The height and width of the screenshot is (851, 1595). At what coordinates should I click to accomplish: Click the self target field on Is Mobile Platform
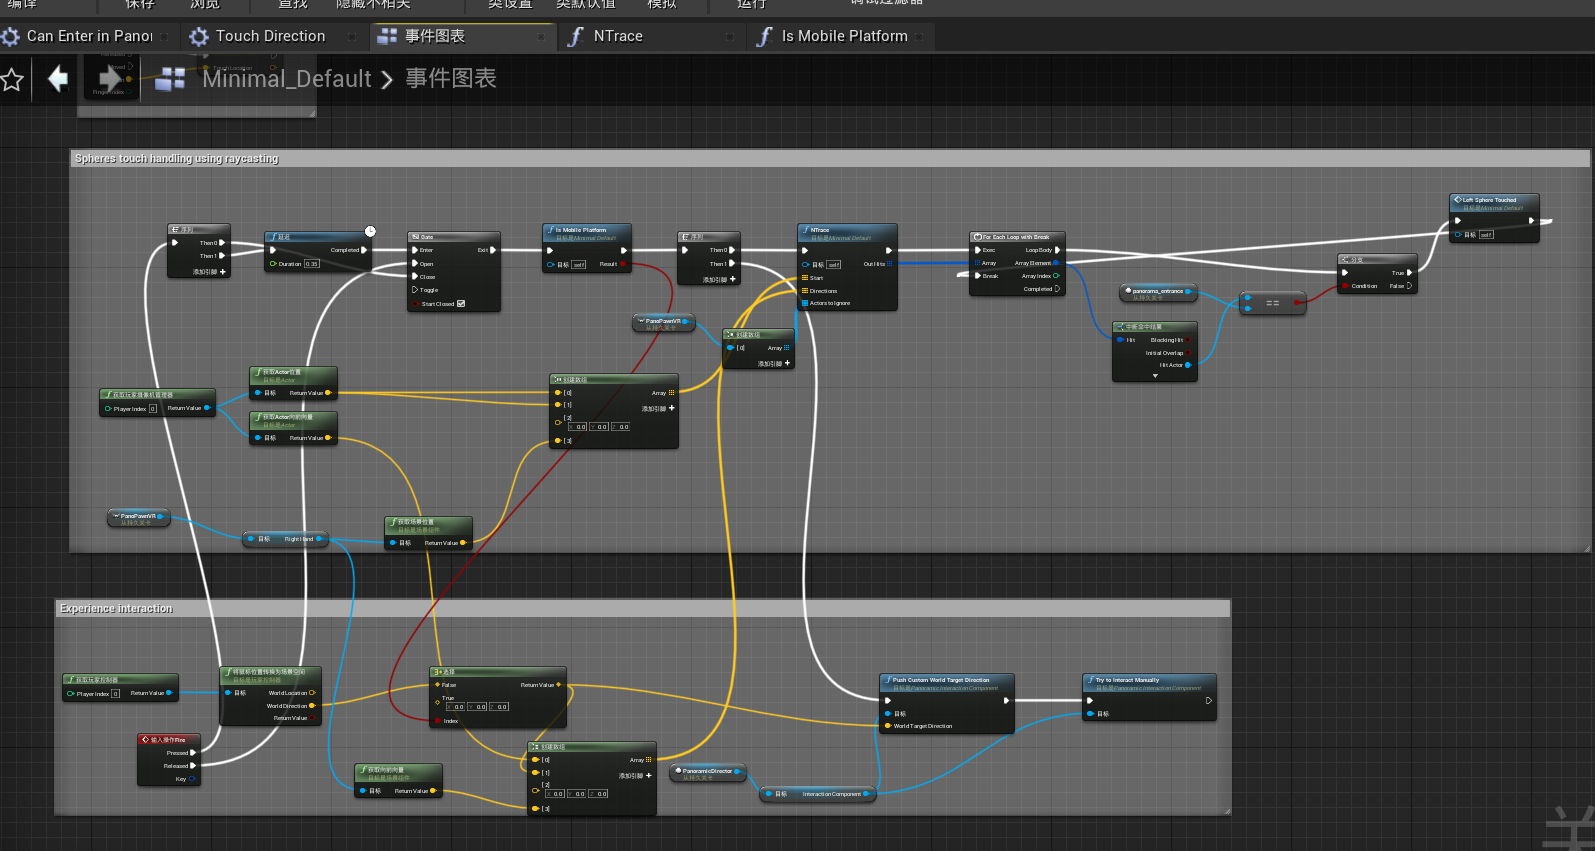(x=579, y=265)
